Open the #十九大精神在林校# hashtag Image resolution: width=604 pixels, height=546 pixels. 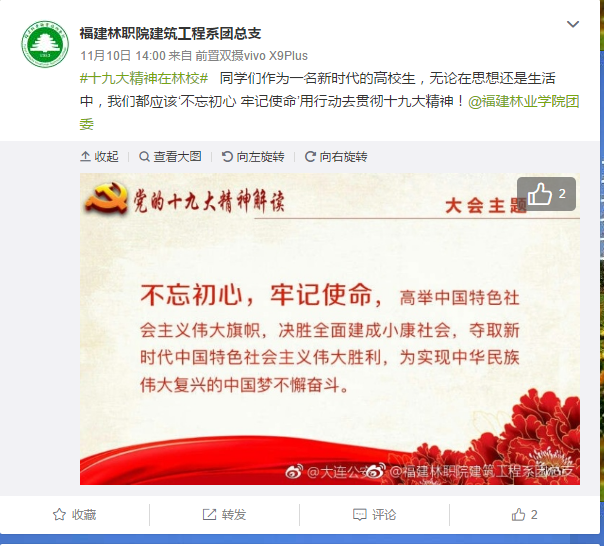144,79
